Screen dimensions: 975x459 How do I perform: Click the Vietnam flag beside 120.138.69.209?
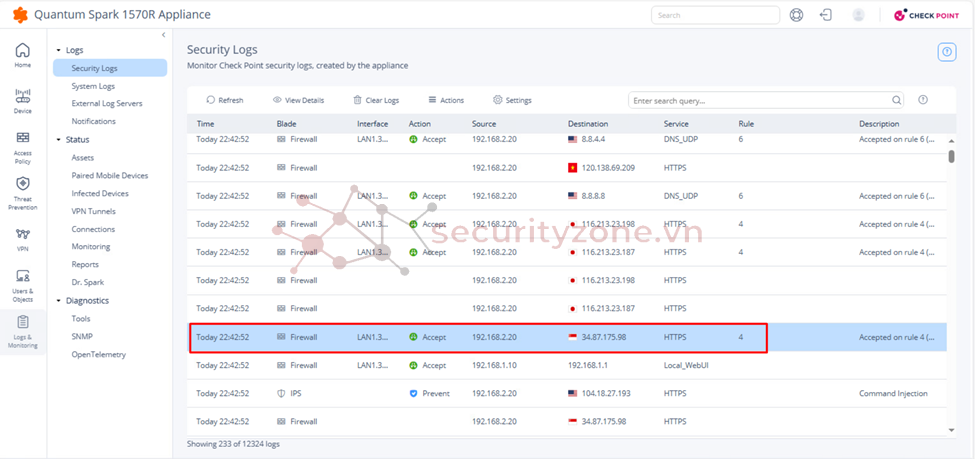(x=573, y=168)
